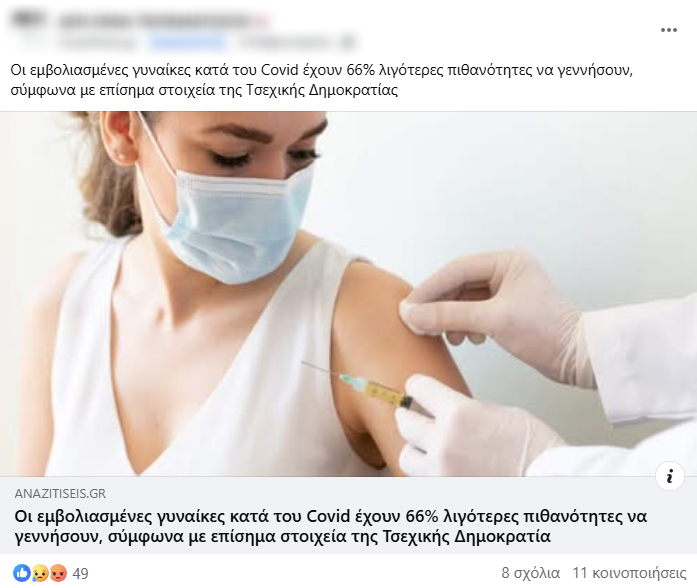
Task: Click the vaccination photo thumbnail
Action: [348, 294]
